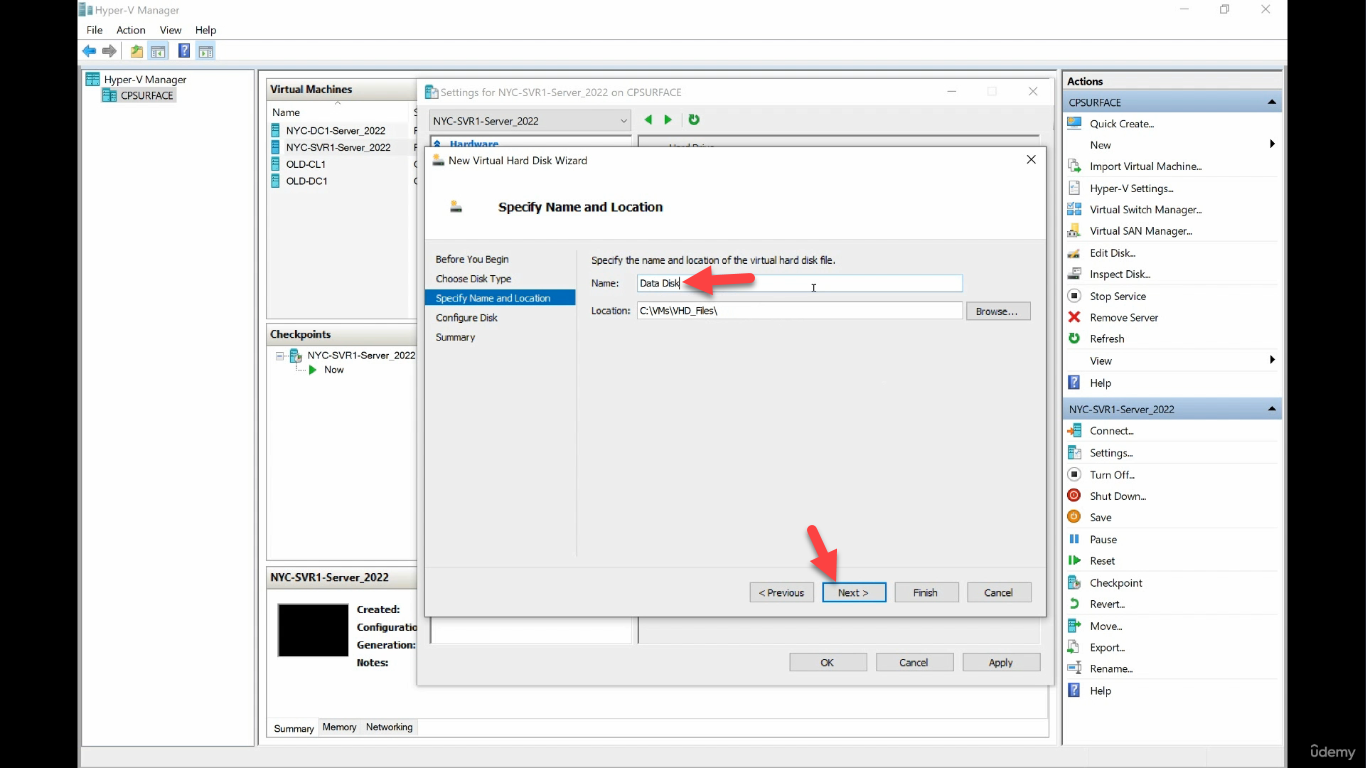Select NYC-DC1-Server_2022 virtual machine
This screenshot has height=768, width=1366.
coord(336,130)
